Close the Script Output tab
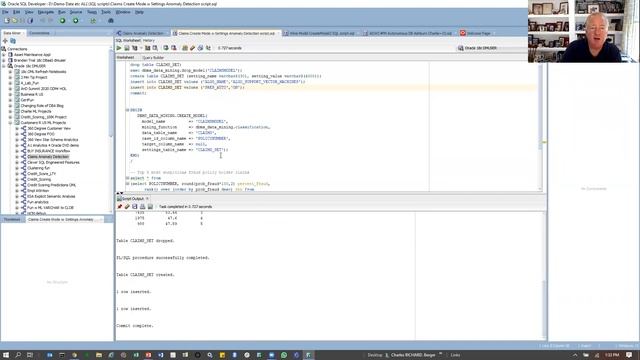This screenshot has width=640, height=360. tap(147, 199)
